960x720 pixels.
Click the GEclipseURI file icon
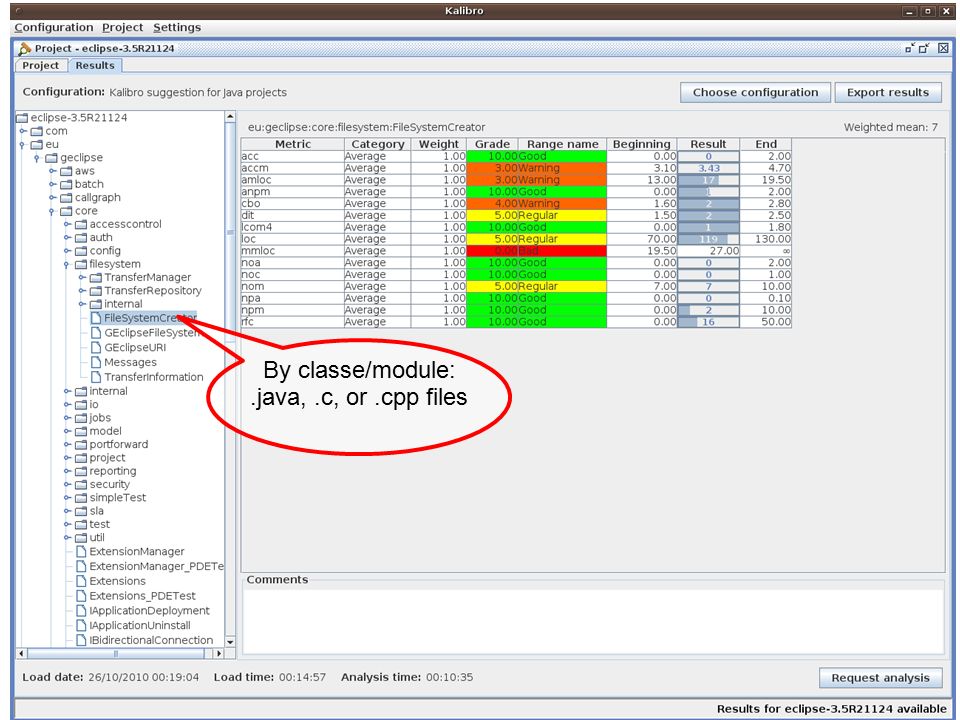tap(96, 347)
